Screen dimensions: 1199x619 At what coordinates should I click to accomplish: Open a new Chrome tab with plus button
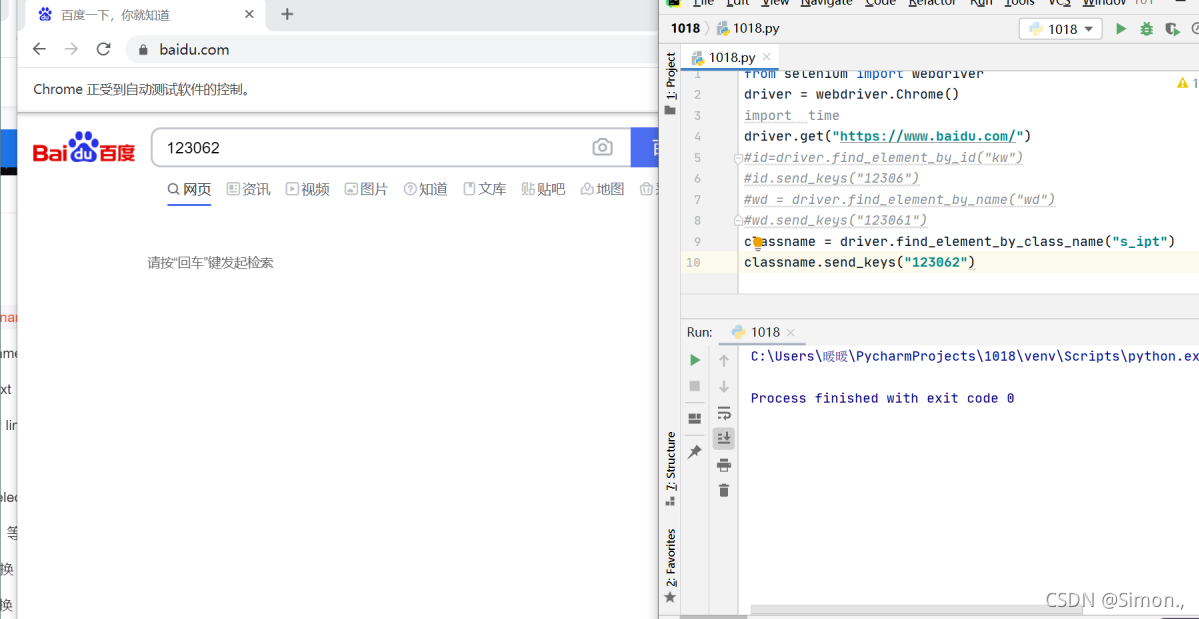tap(287, 14)
